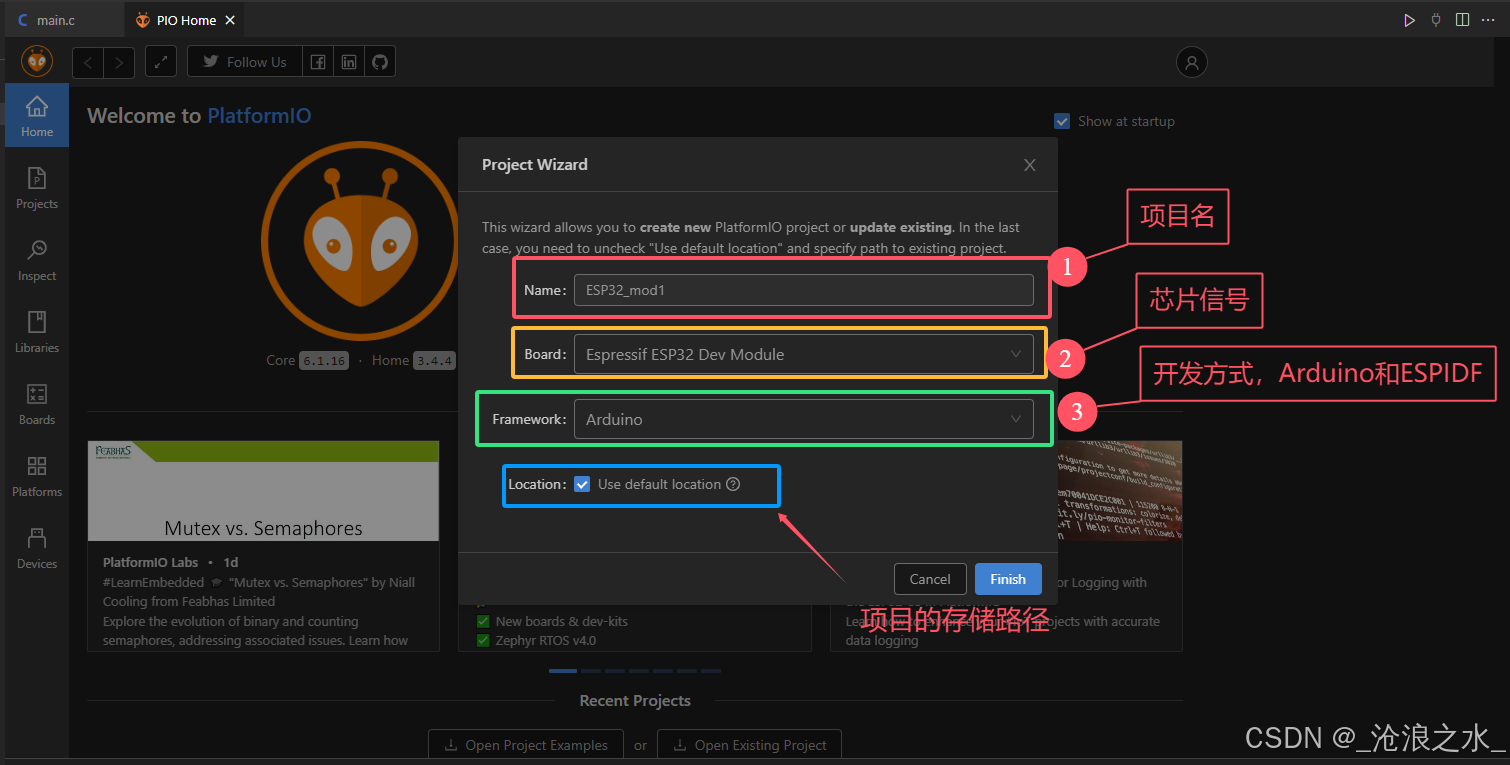Close the PIO Home tab
Viewport: 1510px width, 765px height.
[x=230, y=20]
